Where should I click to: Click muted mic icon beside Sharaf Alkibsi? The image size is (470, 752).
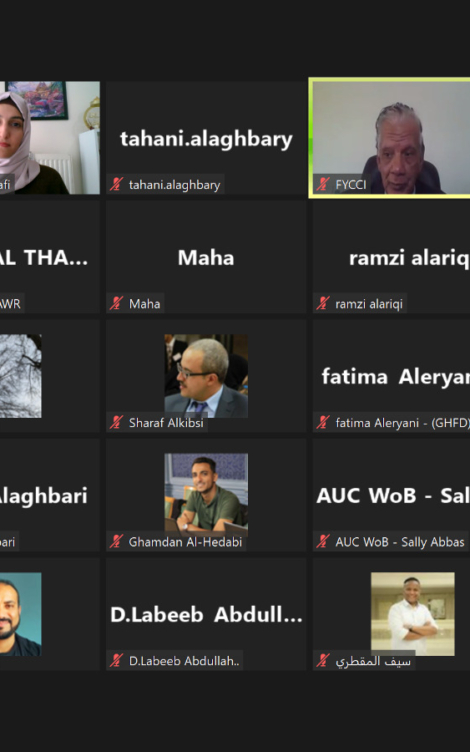116,422
